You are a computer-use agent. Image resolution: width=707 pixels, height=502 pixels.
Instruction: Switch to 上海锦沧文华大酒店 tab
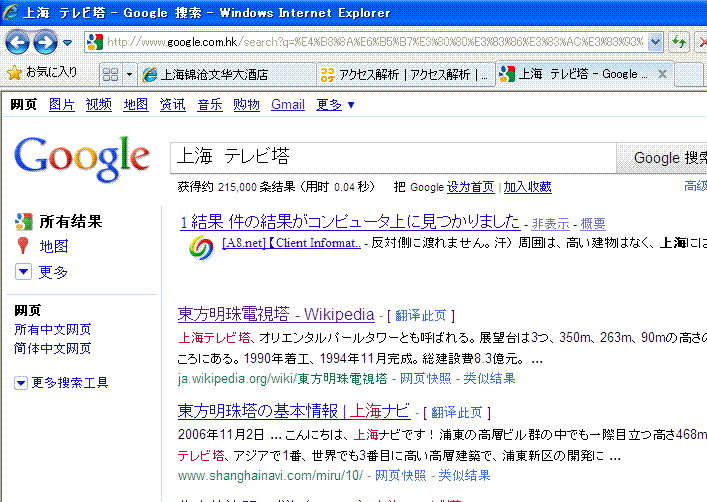click(x=226, y=74)
